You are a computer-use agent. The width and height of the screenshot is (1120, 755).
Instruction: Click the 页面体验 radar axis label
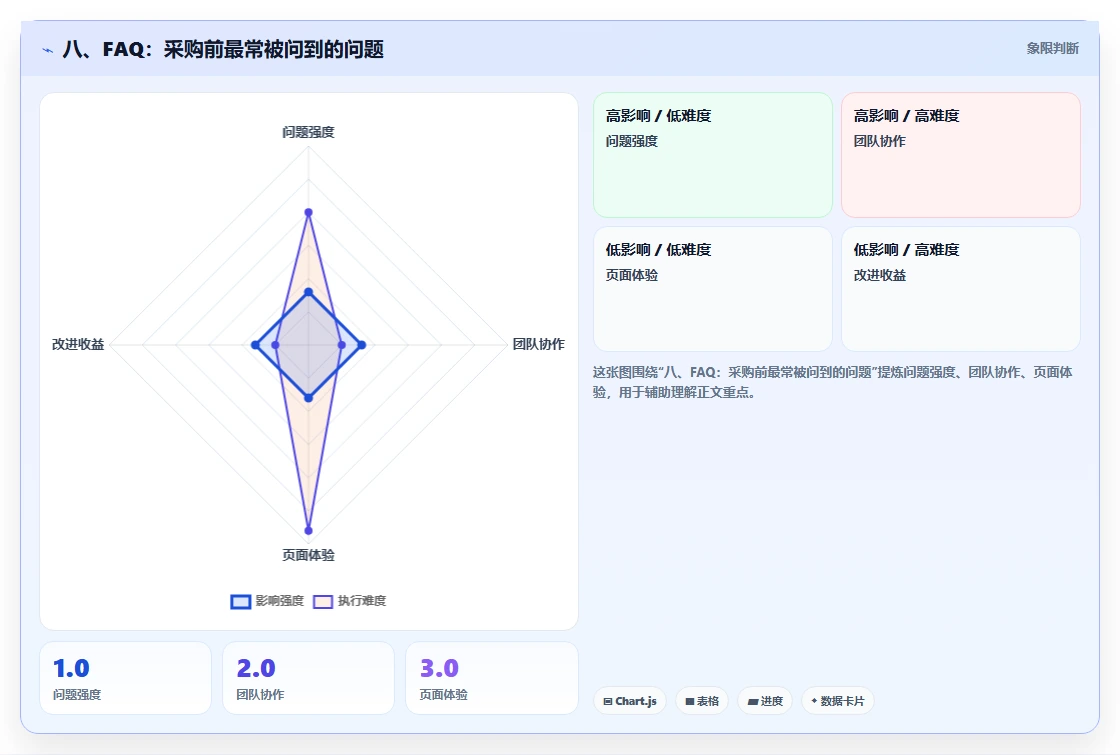308,555
